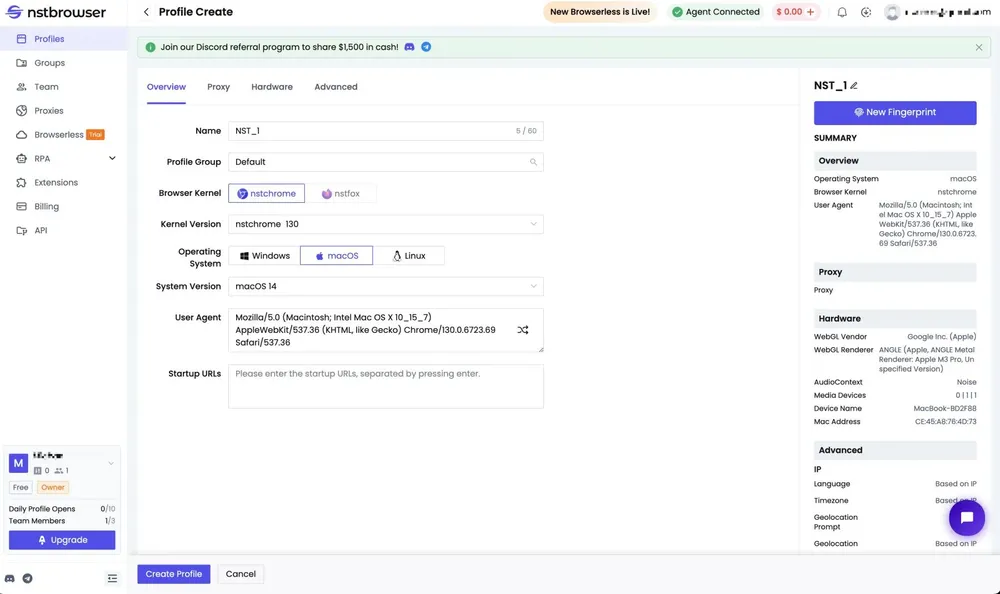Screen dimensions: 1000x594
Task: Choose Linux as the operating system
Action: pos(409,256)
